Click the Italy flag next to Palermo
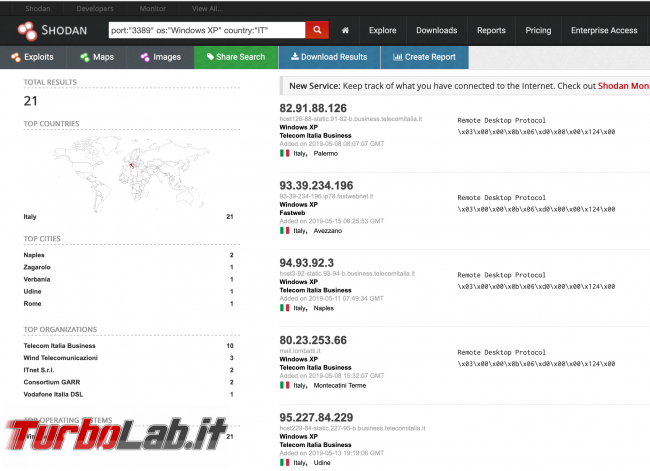The height and width of the screenshot is (471, 650). pyautogui.click(x=284, y=153)
